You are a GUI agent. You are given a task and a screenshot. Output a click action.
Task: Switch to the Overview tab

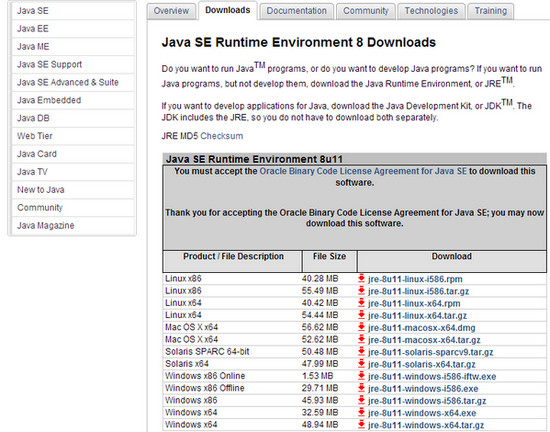[172, 11]
